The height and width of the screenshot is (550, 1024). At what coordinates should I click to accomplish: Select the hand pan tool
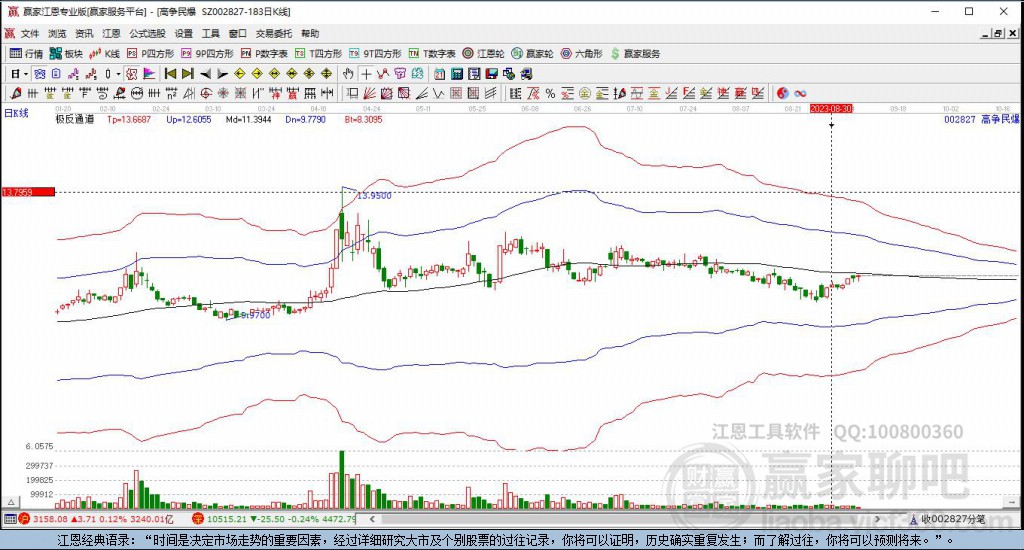pos(348,74)
